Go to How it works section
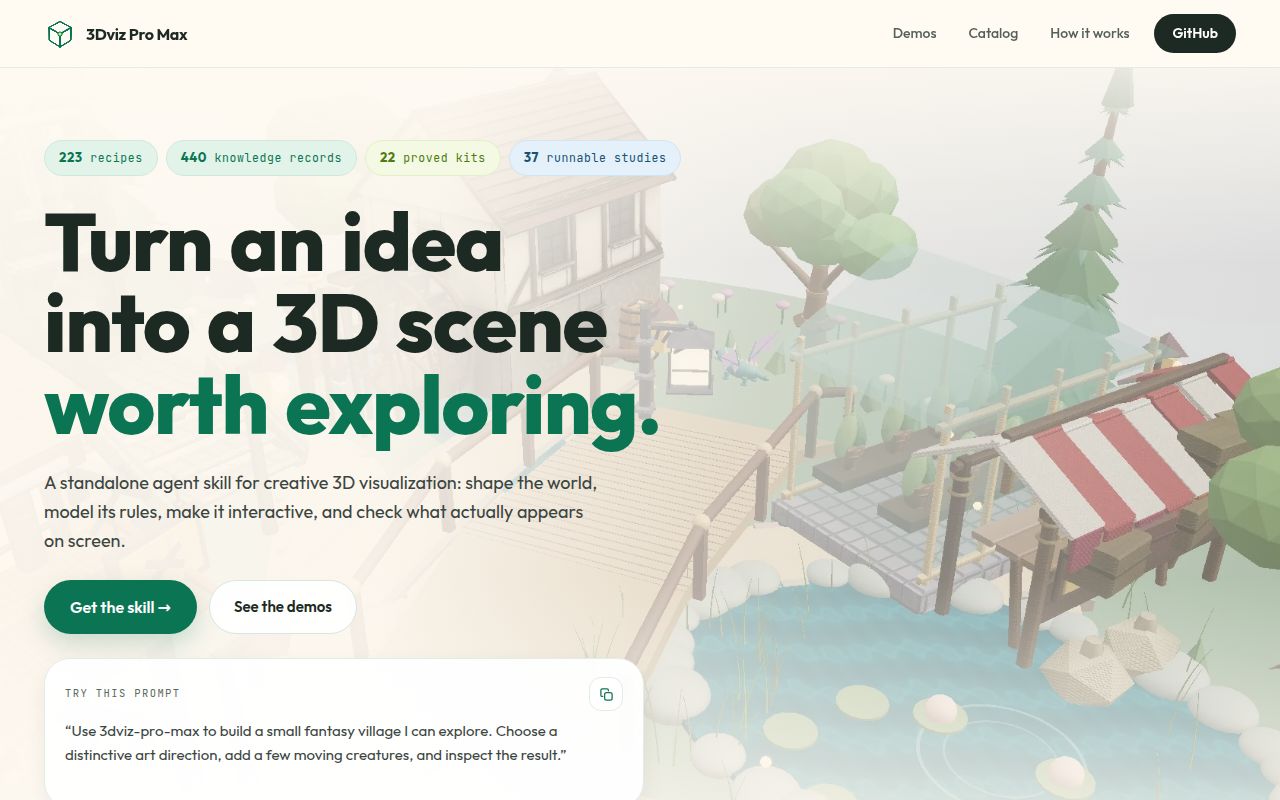 click(x=1089, y=33)
